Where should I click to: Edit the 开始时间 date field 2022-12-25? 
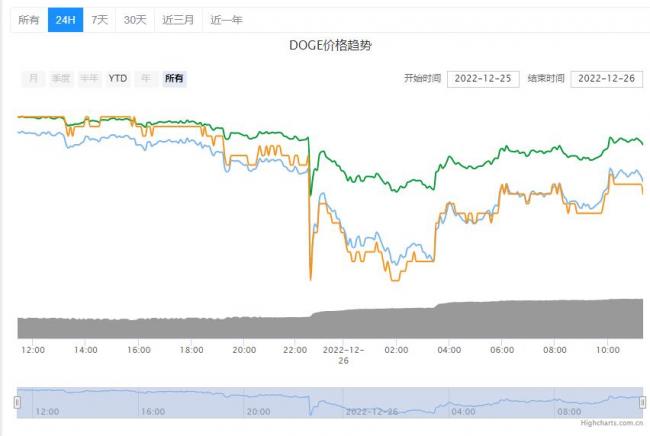pyautogui.click(x=483, y=79)
